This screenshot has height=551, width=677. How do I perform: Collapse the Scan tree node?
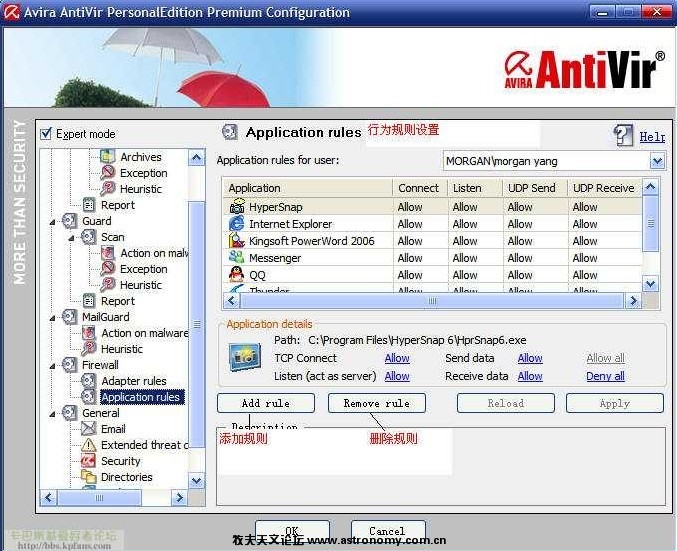coord(72,238)
